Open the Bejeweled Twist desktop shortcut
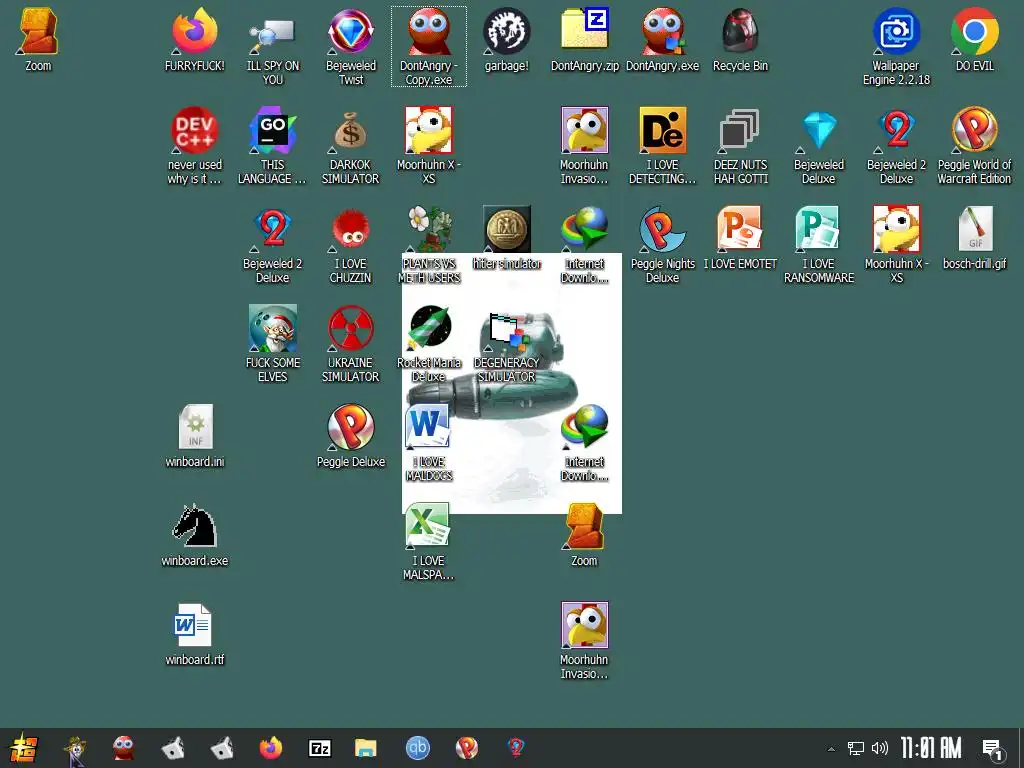 click(351, 46)
